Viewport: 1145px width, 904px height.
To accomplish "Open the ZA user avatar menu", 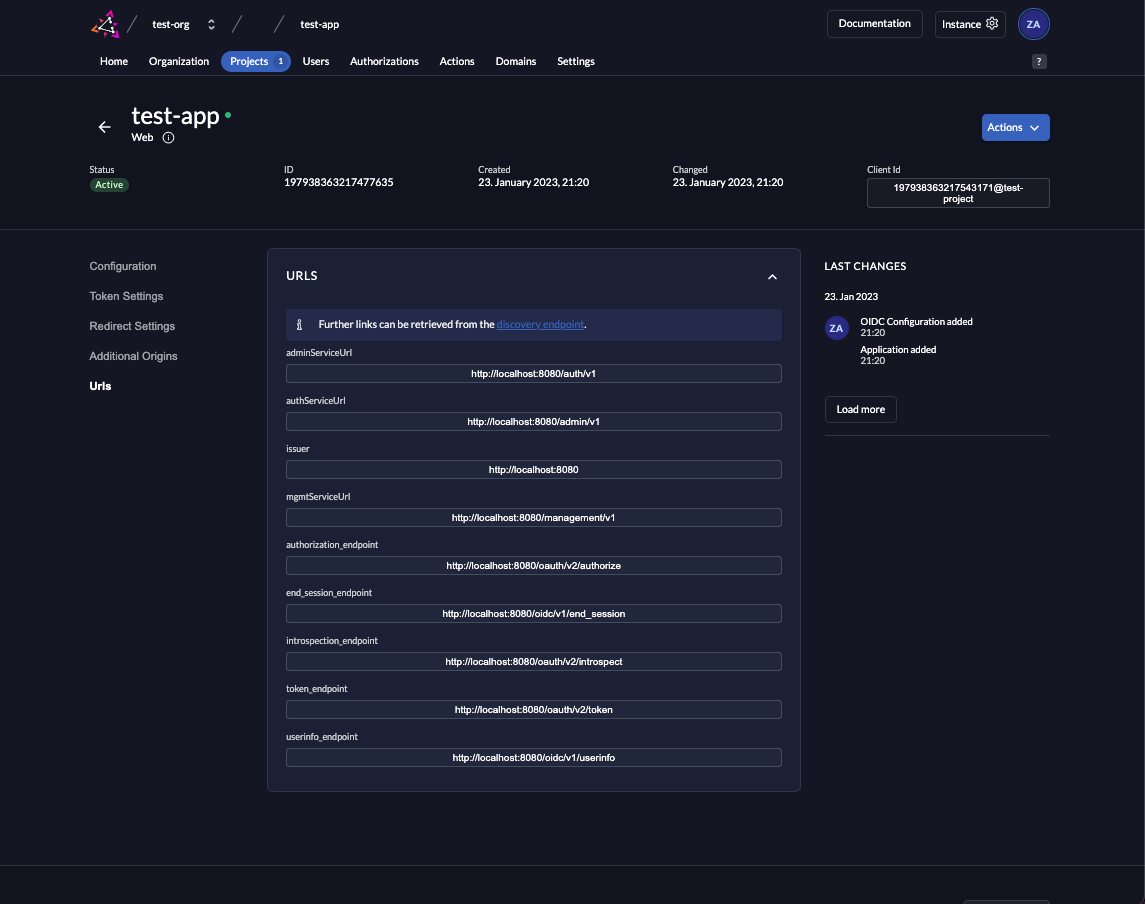I will [x=1033, y=24].
